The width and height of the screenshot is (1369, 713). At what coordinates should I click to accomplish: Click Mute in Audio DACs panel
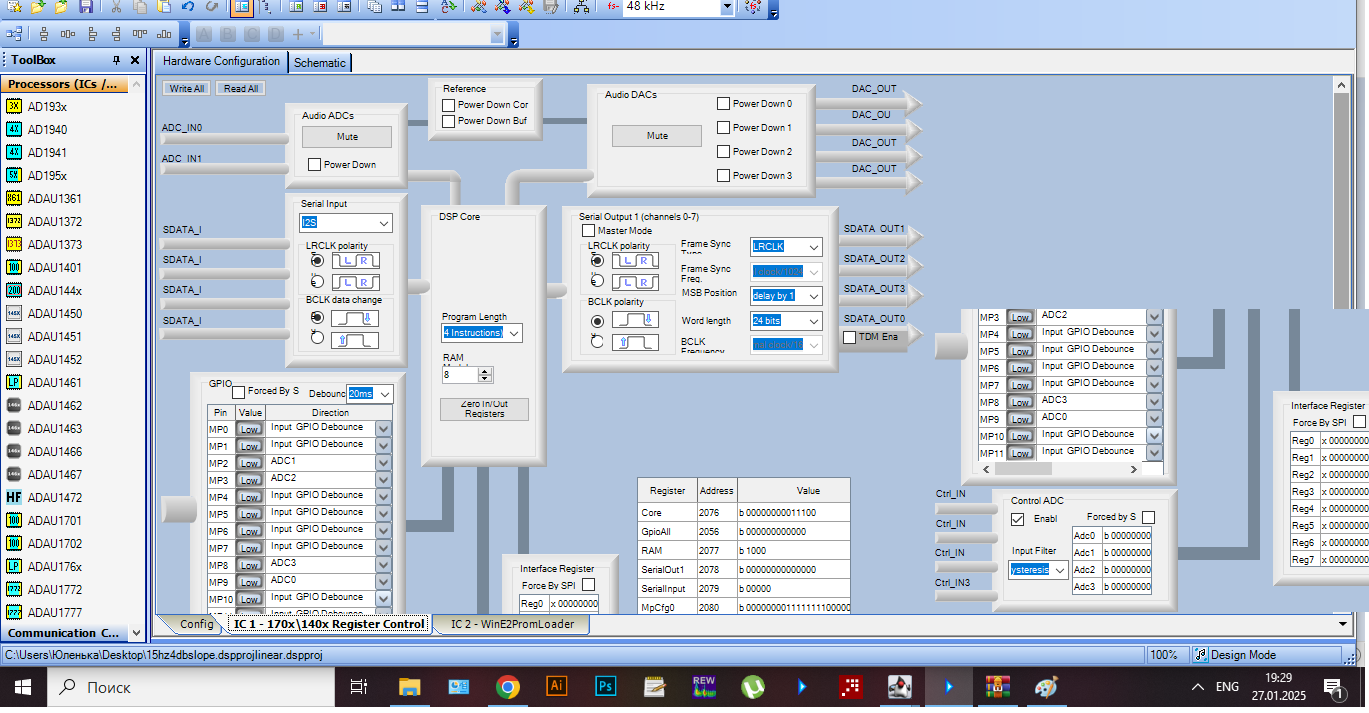(x=657, y=136)
